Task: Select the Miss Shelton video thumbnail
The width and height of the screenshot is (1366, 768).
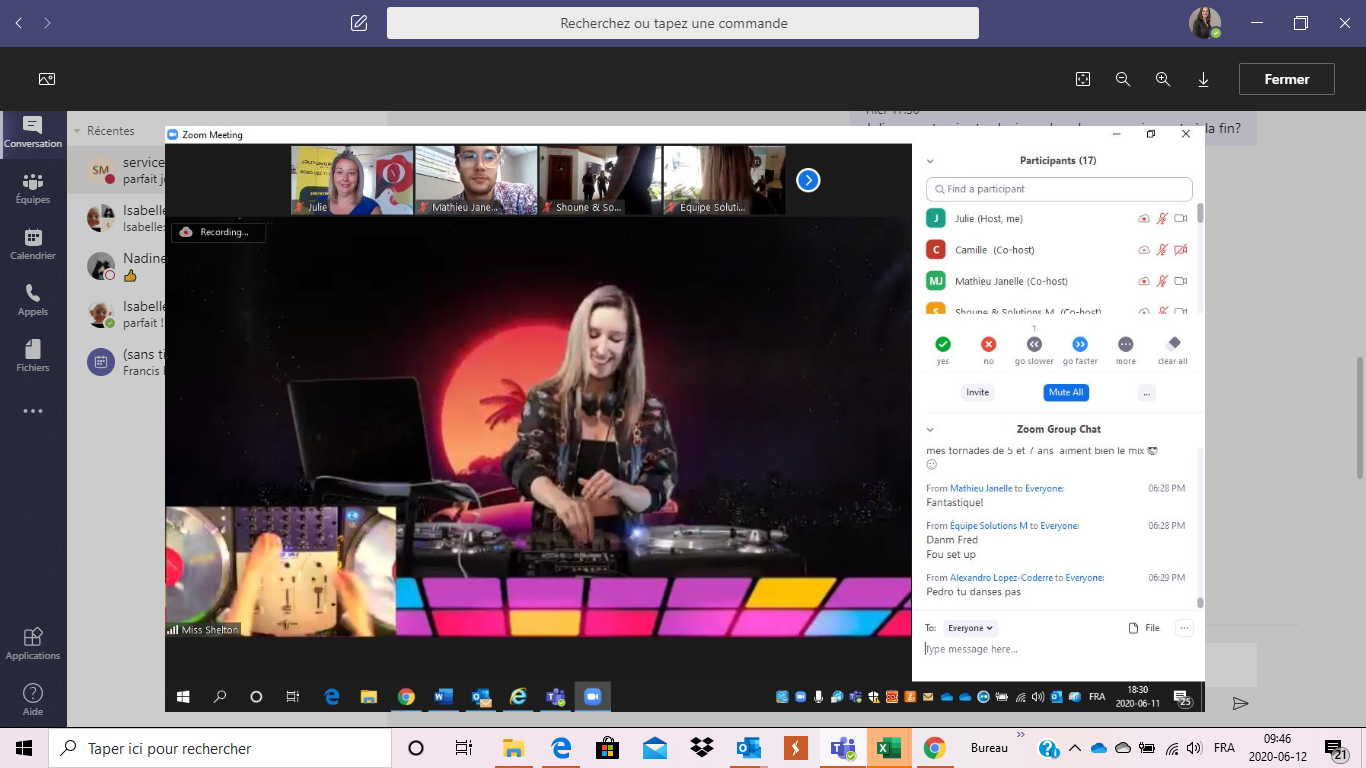Action: (x=281, y=572)
